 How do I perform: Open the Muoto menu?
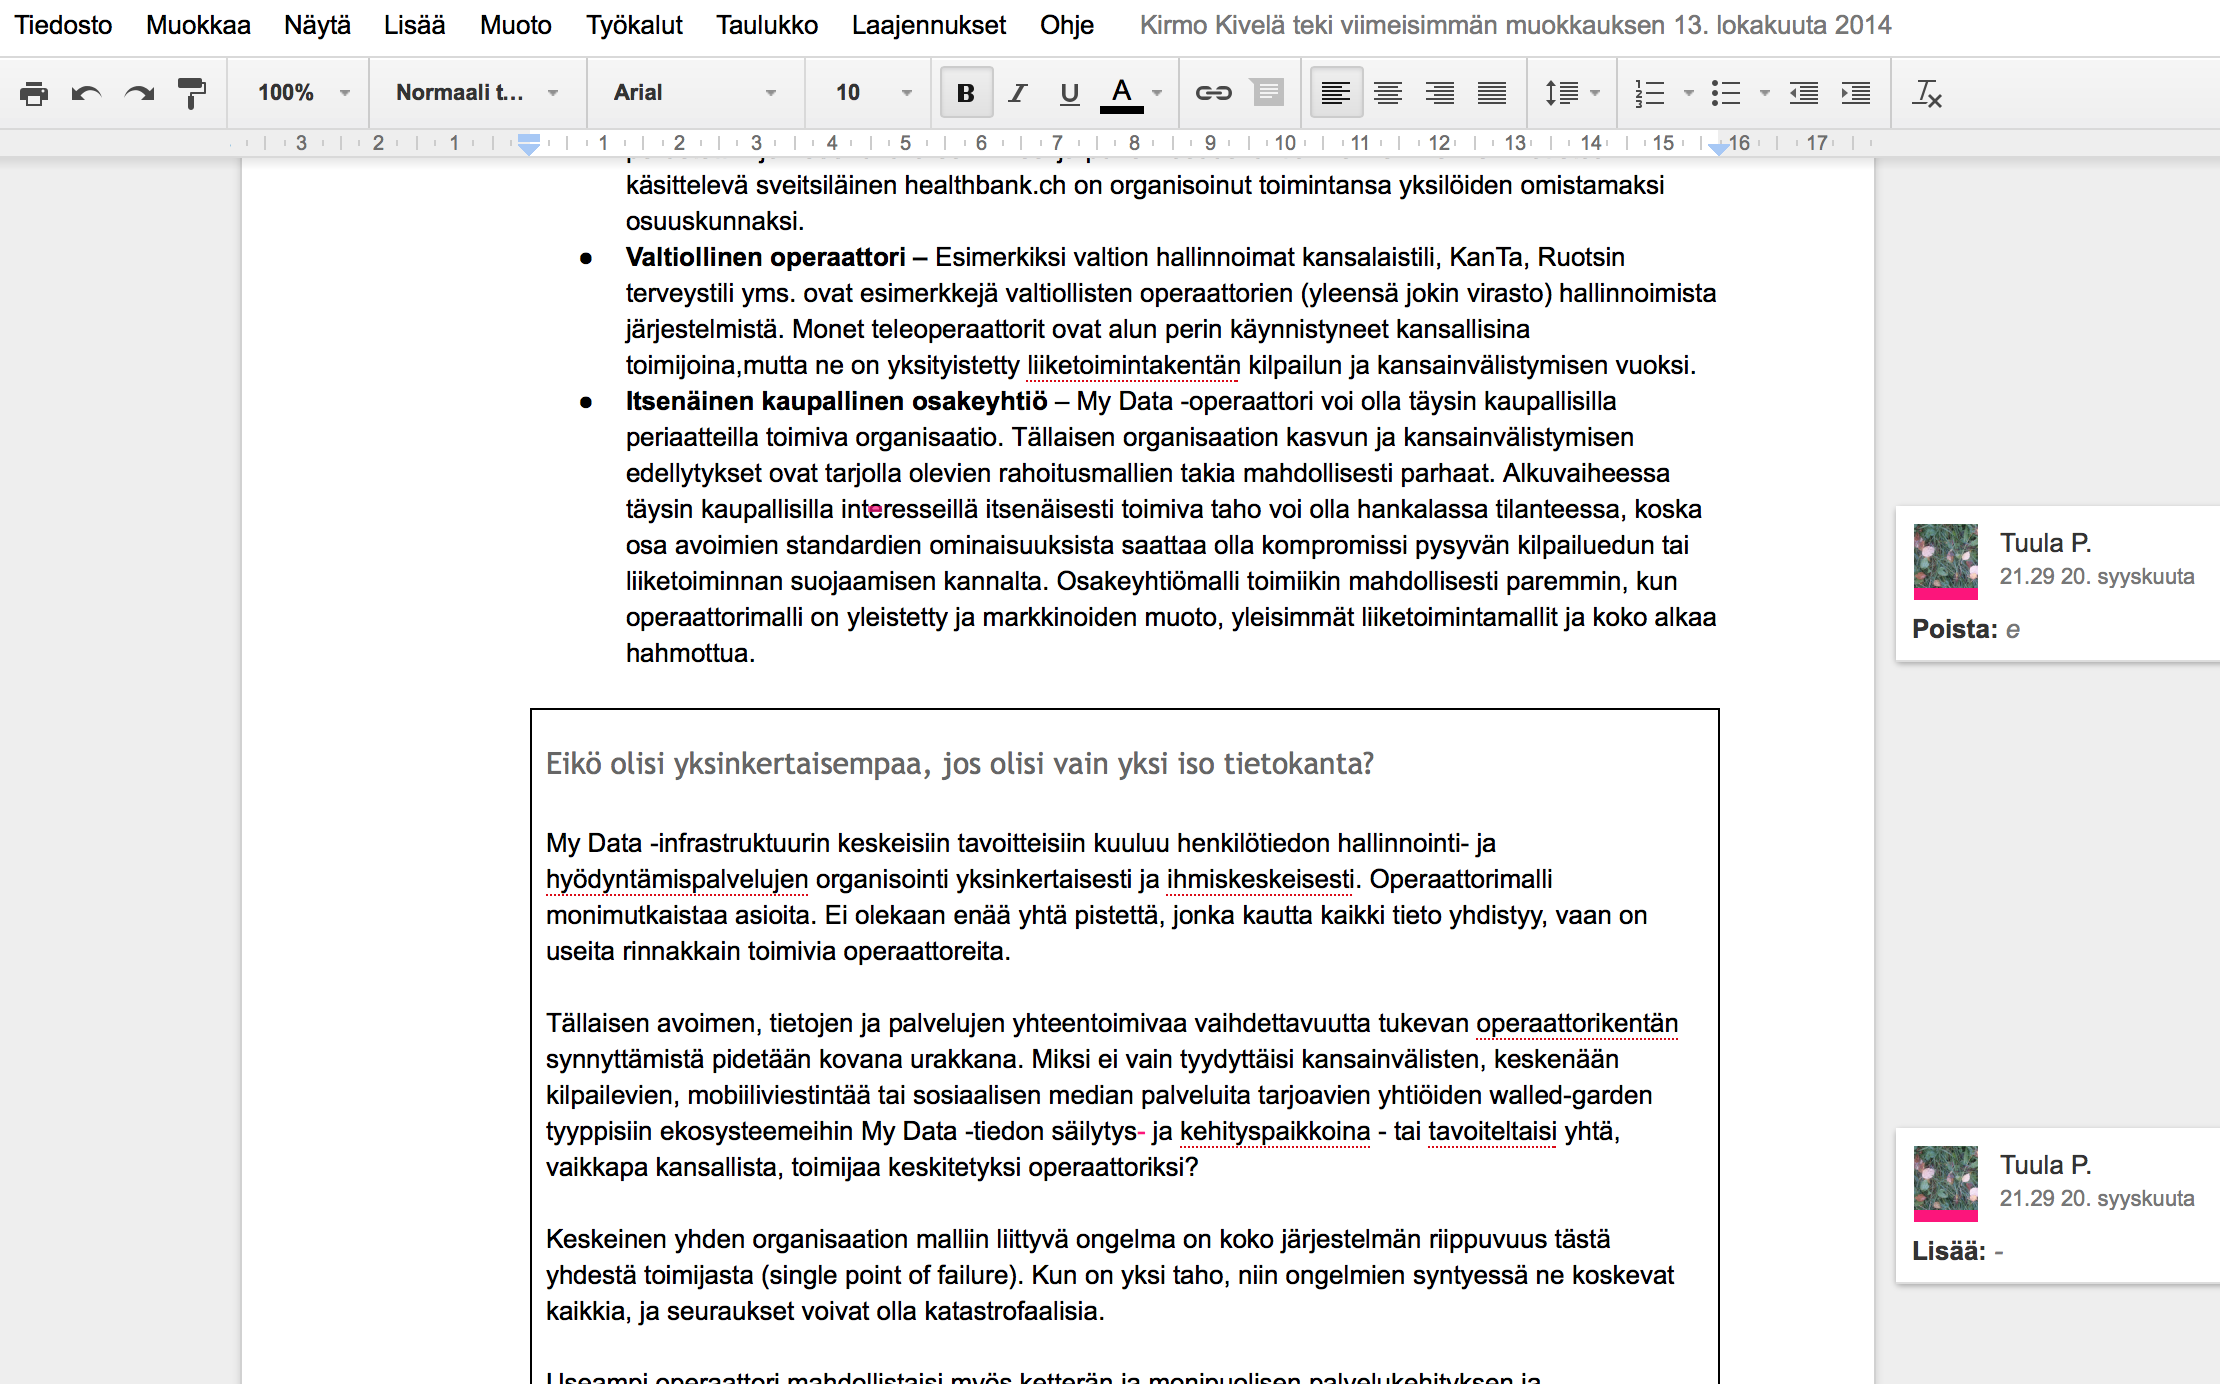515,25
